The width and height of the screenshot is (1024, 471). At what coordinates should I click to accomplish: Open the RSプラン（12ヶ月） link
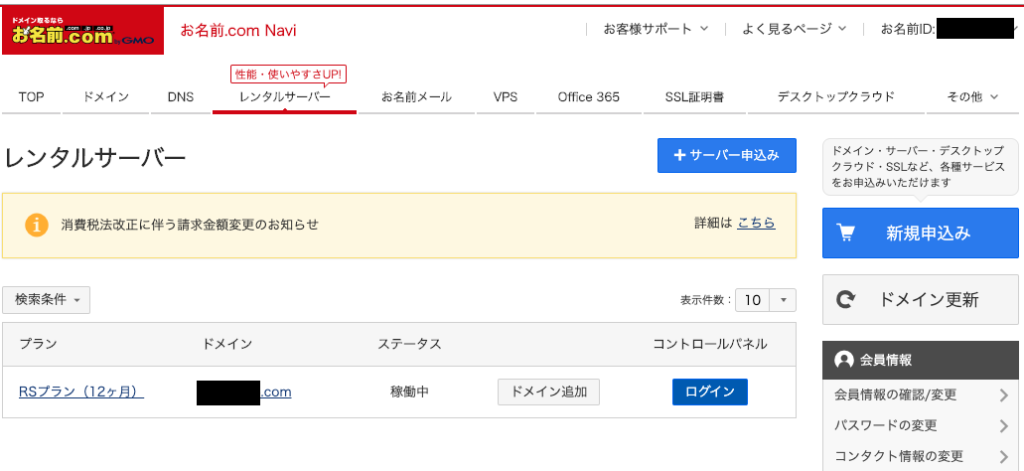(81, 392)
